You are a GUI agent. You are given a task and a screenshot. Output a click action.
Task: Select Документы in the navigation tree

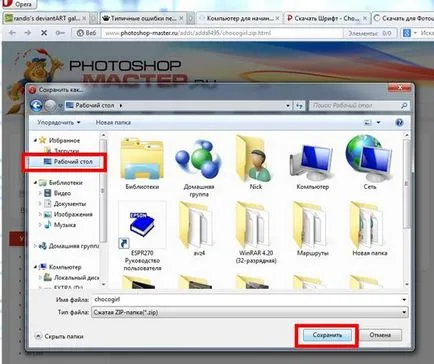pyautogui.click(x=70, y=204)
